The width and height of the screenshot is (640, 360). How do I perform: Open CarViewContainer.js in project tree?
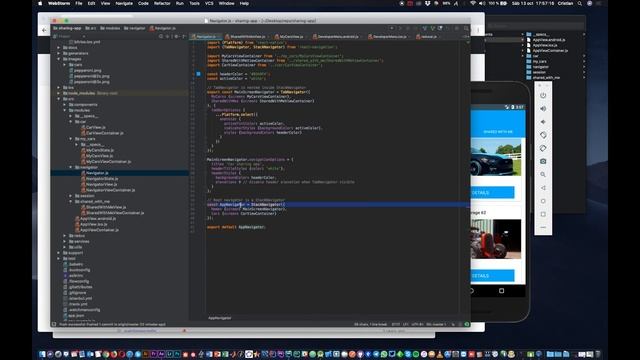click(x=102, y=133)
